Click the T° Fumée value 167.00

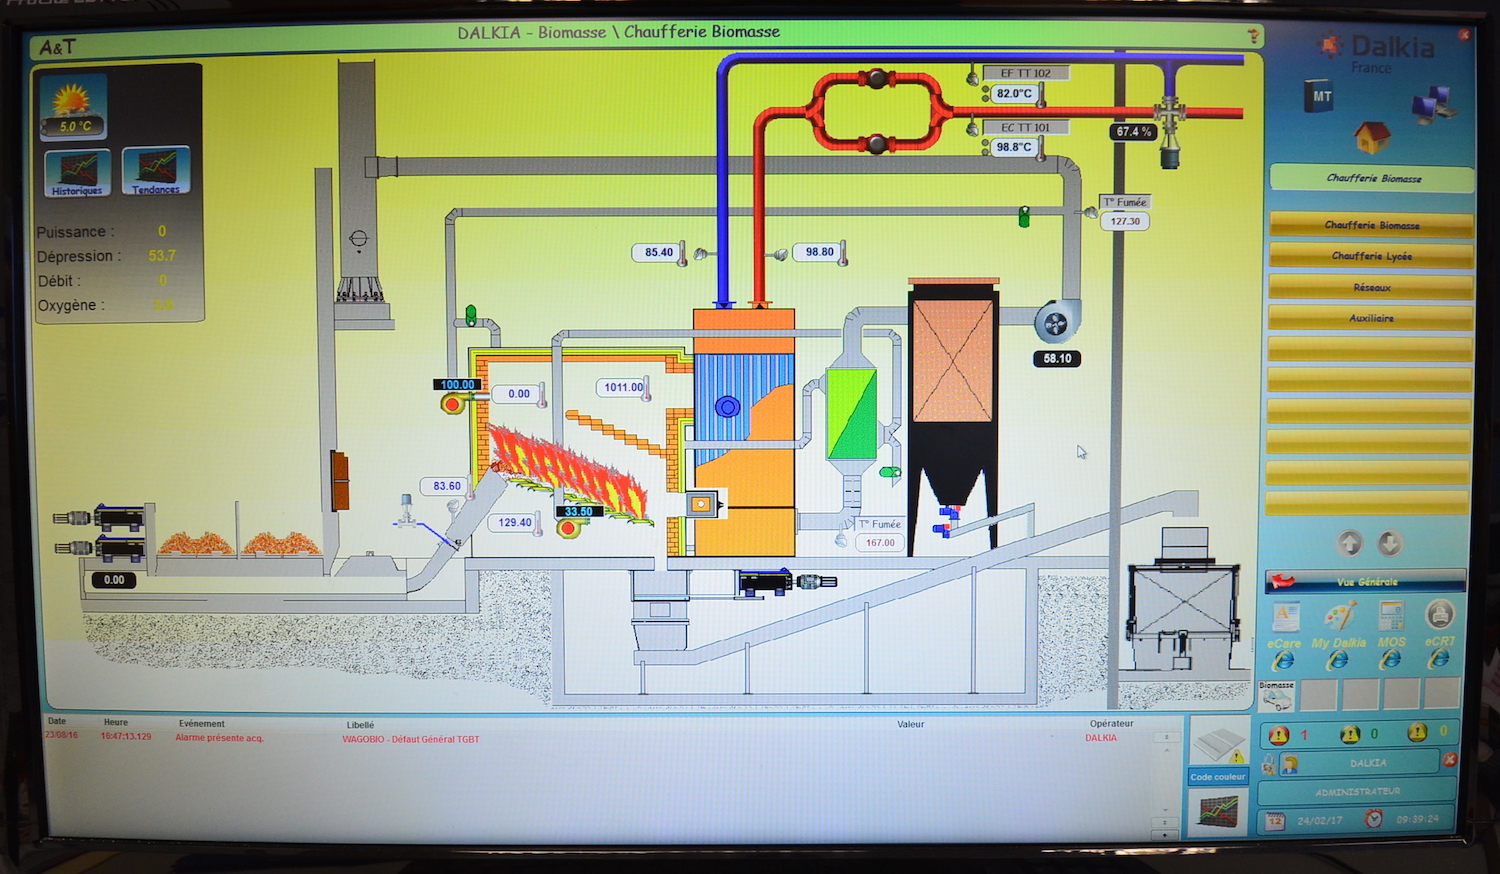coord(880,543)
